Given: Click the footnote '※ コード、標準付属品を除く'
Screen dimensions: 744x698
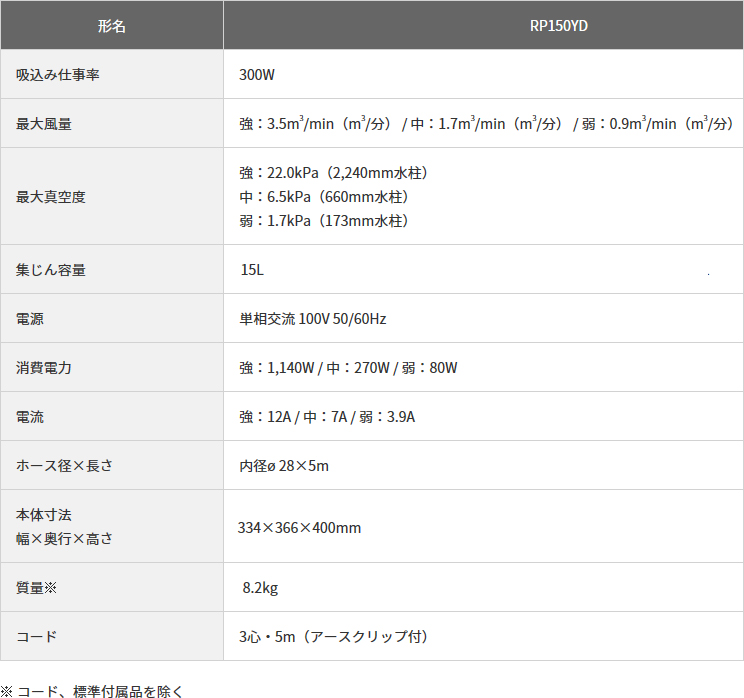Looking at the screenshot, I should [x=92, y=691].
